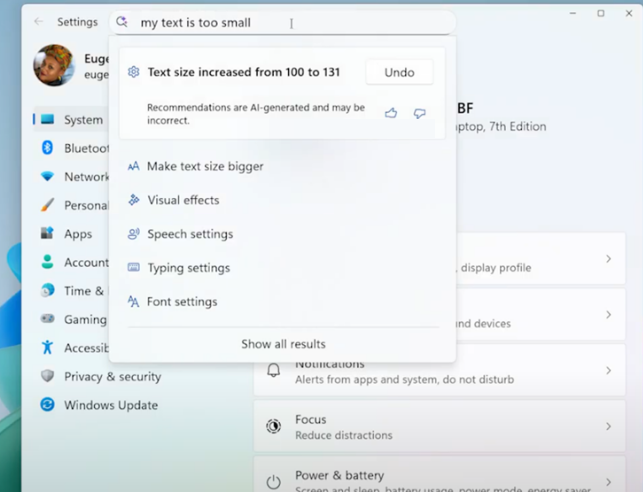Click the AA icon of 'Make text size bigger'
Viewport: 643px width, 492px height.
coord(133,166)
